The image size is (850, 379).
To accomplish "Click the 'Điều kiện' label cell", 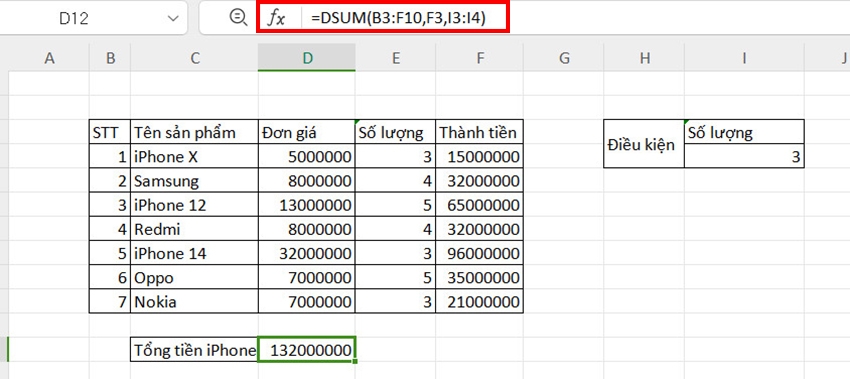I will [644, 144].
